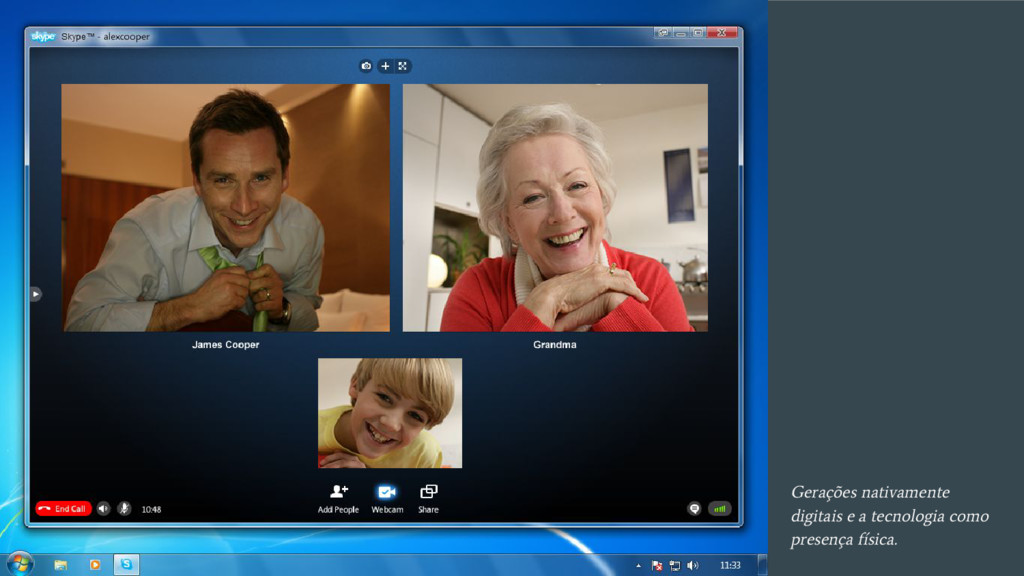1024x576 pixels.
Task: Take a video snapshot with camera icon
Action: 366,66
